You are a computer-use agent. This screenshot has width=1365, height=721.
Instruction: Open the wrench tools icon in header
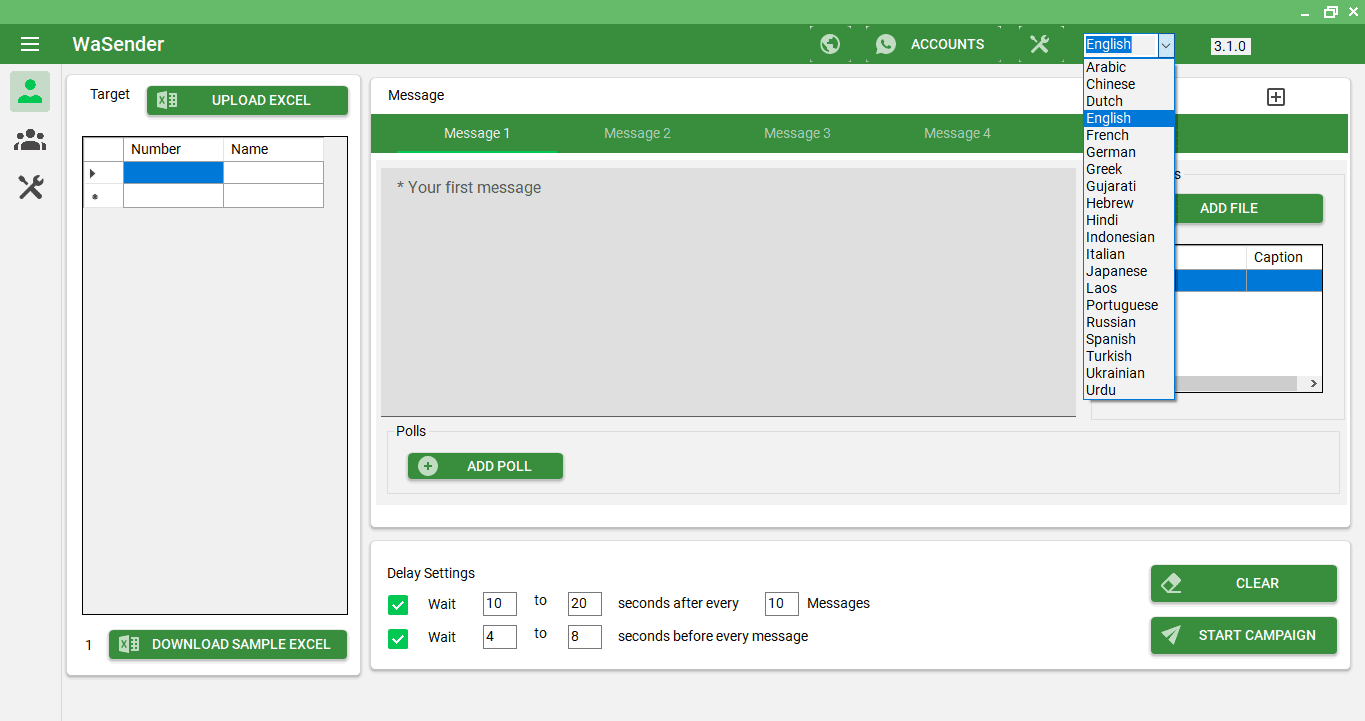pos(1040,44)
